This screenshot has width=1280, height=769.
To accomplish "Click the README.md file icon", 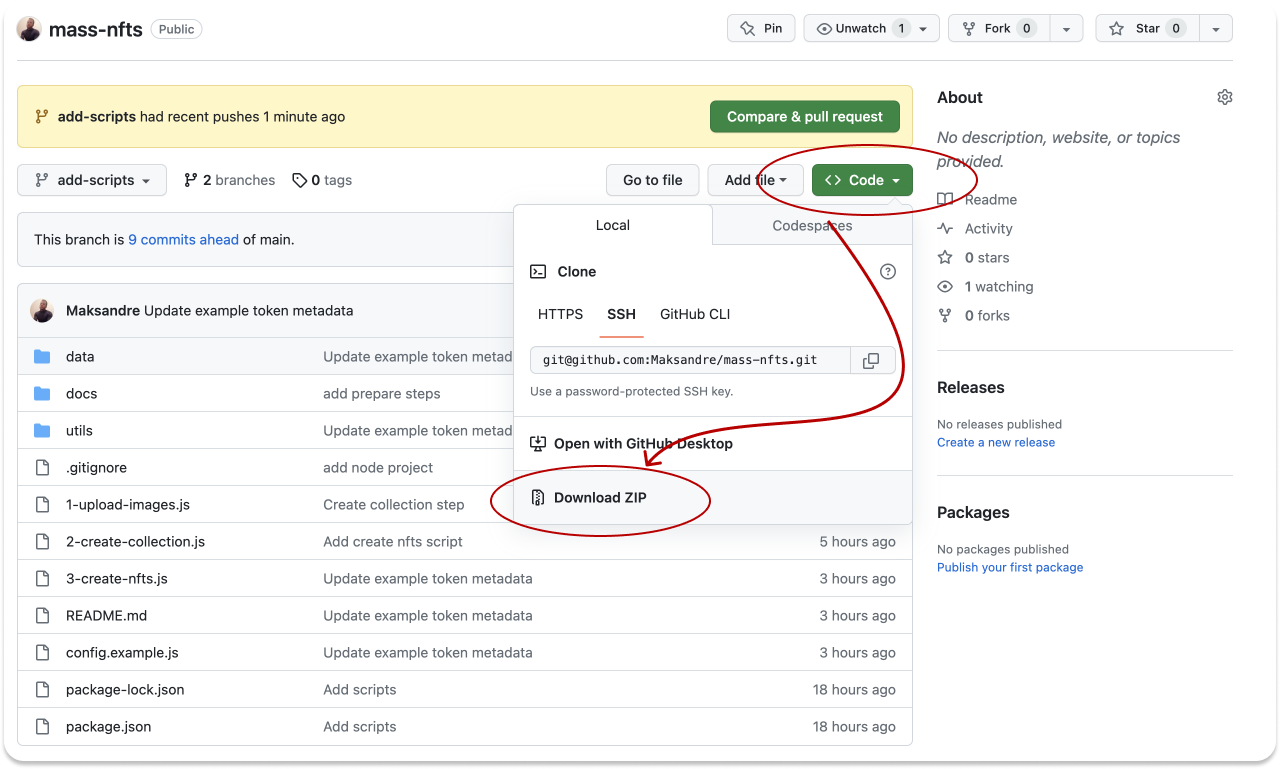I will pos(42,616).
